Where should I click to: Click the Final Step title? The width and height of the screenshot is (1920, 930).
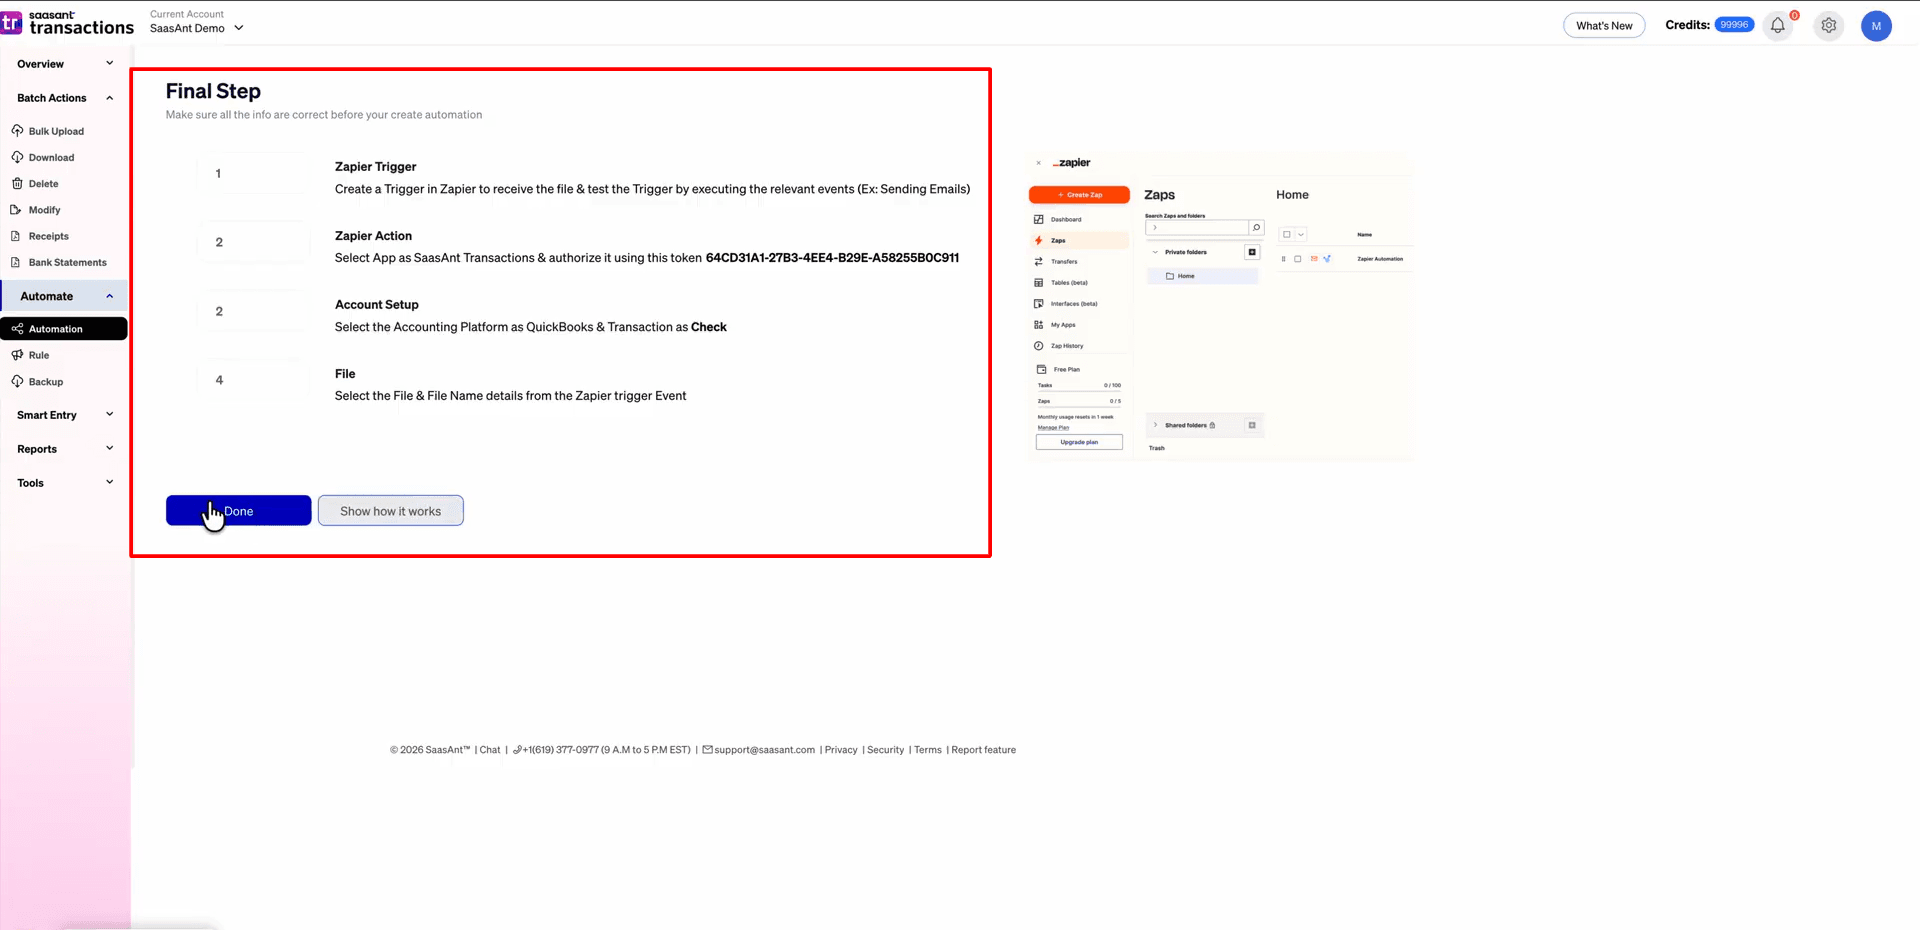(213, 91)
